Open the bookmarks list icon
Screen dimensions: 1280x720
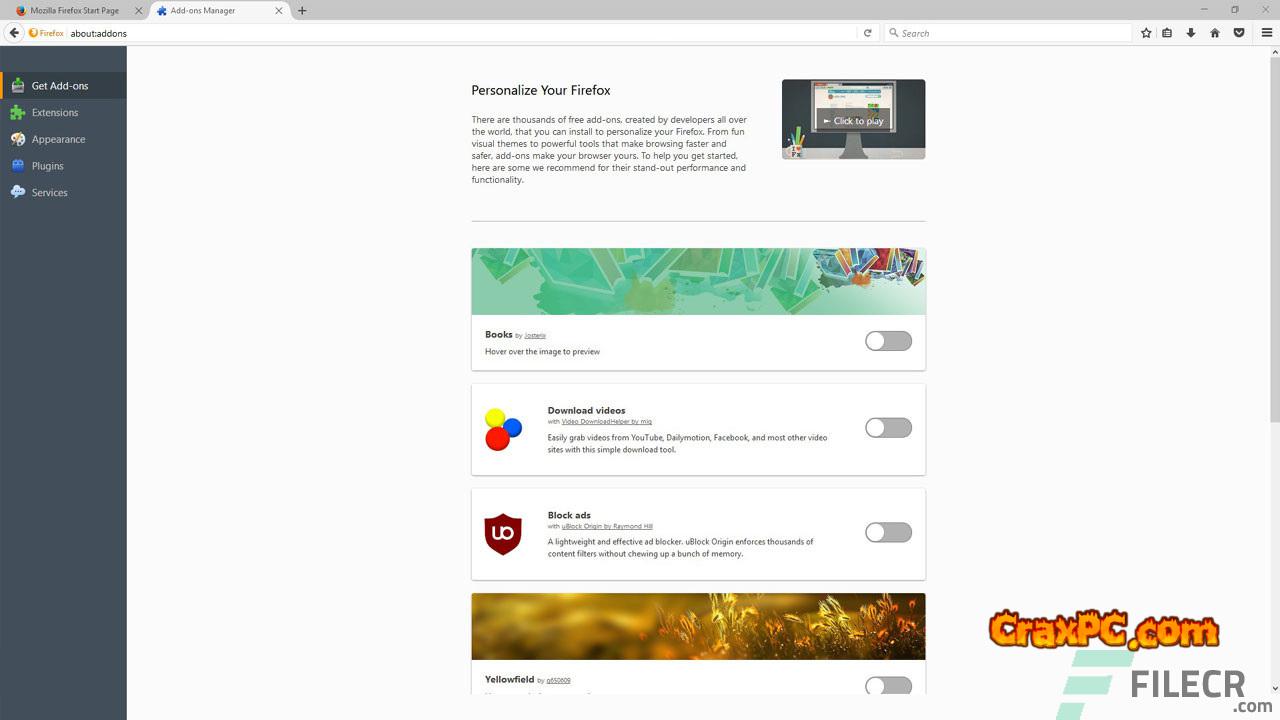tap(1167, 33)
